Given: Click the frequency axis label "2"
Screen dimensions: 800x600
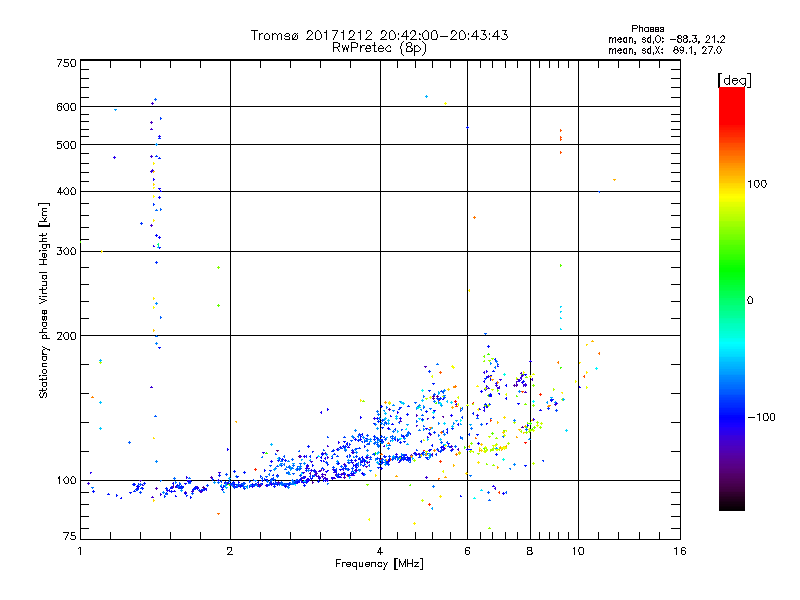Looking at the screenshot, I should (x=230, y=551).
